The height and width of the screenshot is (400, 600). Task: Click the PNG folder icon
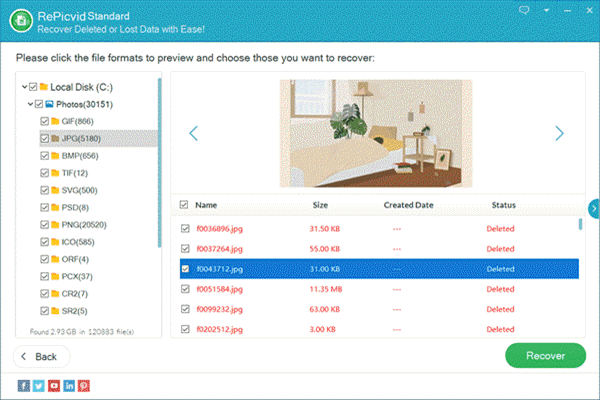55,225
